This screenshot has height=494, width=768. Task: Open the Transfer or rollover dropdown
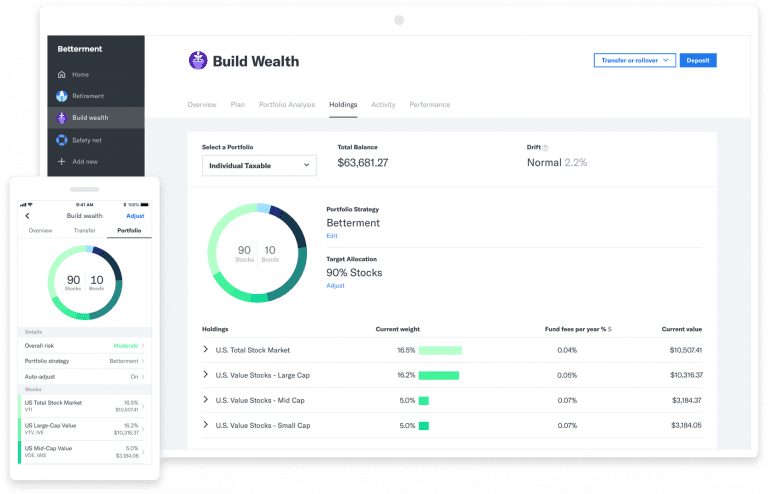tap(635, 60)
